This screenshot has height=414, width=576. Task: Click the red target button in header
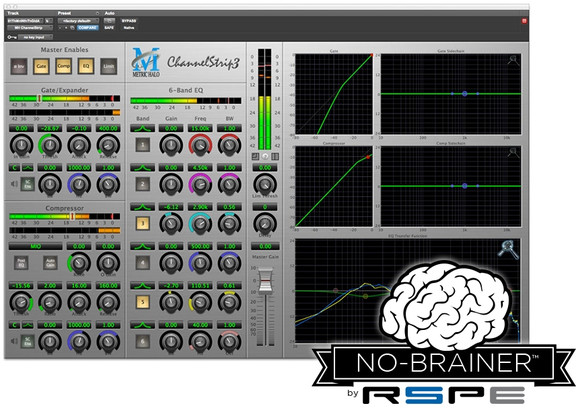coord(524,21)
